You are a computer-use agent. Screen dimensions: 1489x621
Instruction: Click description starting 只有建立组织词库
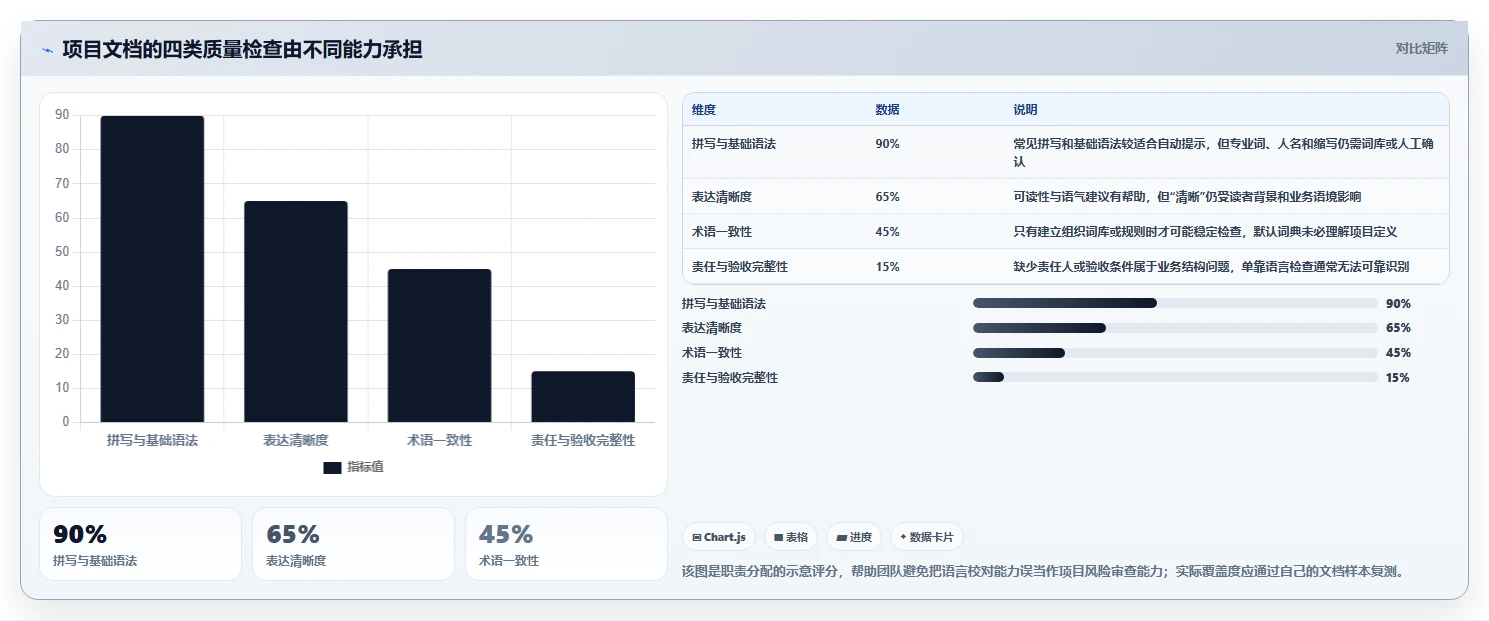(x=1205, y=232)
